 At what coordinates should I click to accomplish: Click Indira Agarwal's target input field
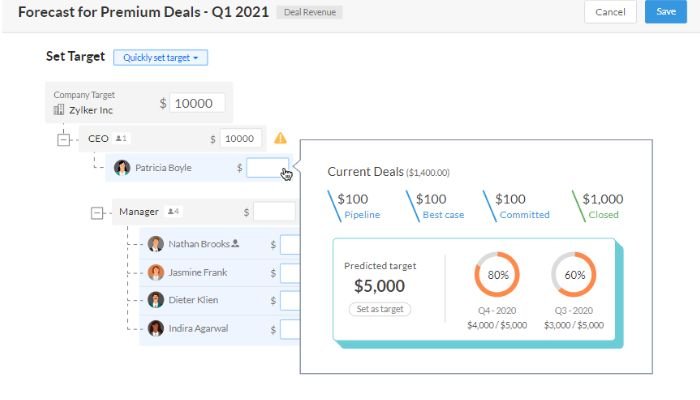tap(290, 329)
